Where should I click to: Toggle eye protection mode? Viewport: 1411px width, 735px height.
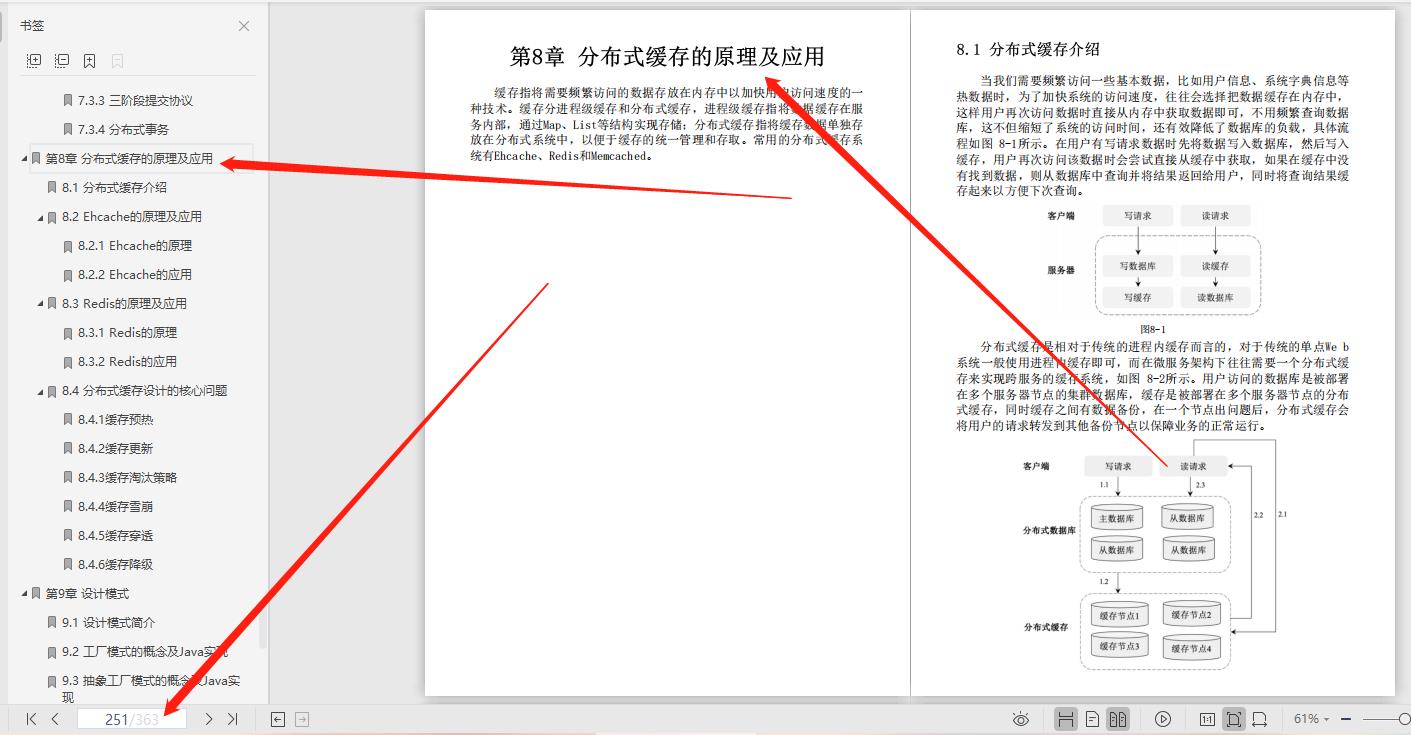(x=1021, y=719)
